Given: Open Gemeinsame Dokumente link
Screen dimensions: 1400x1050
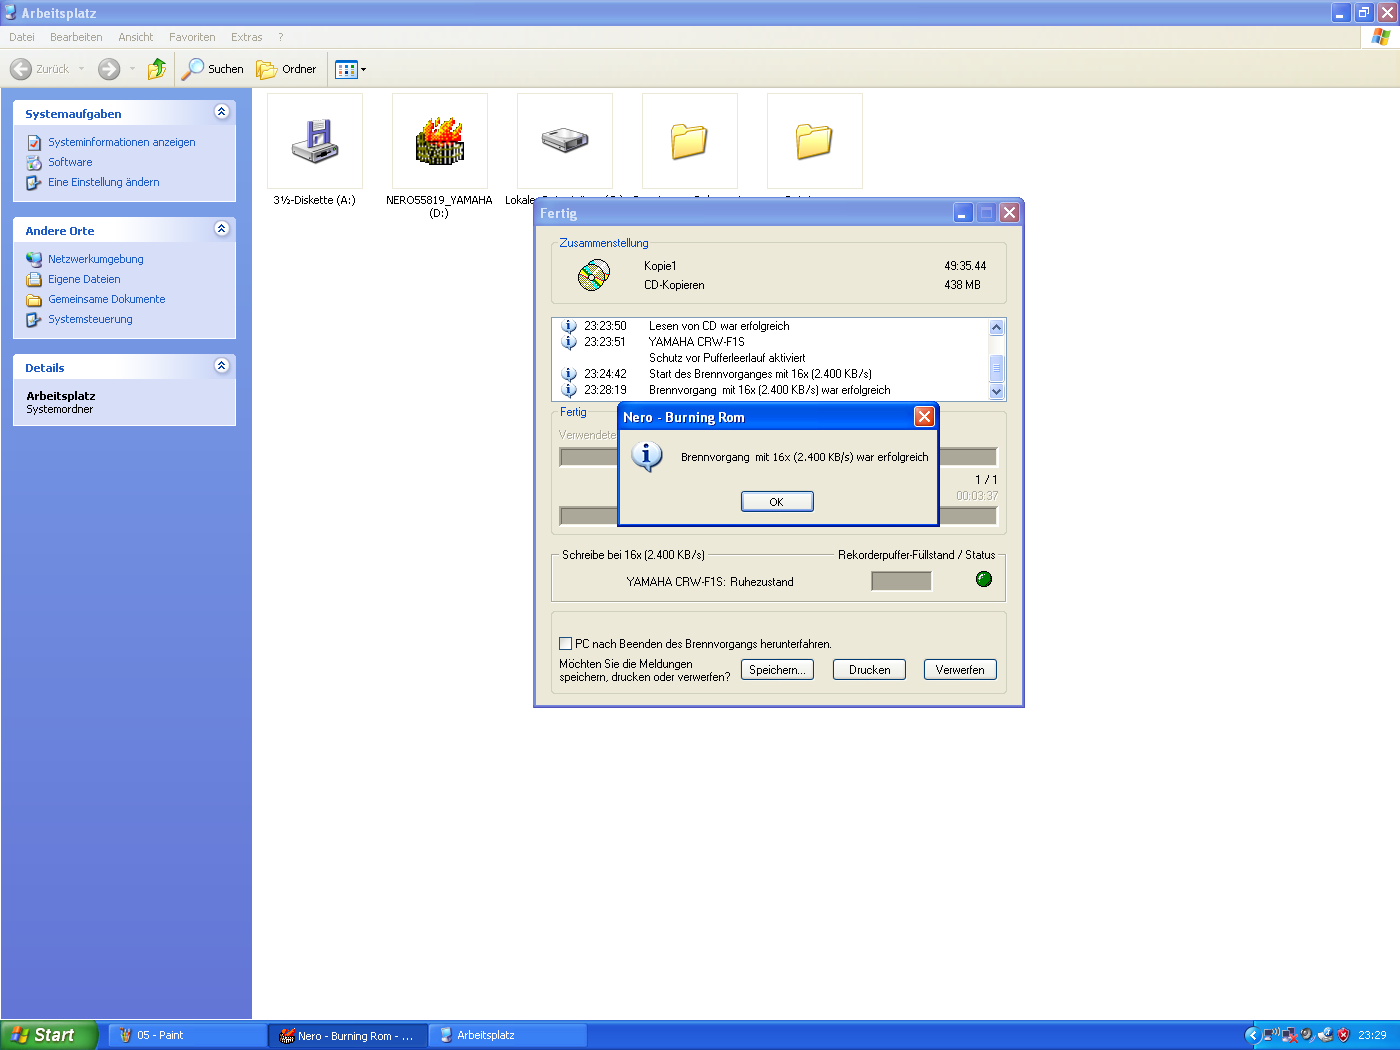Looking at the screenshot, I should [x=107, y=299].
